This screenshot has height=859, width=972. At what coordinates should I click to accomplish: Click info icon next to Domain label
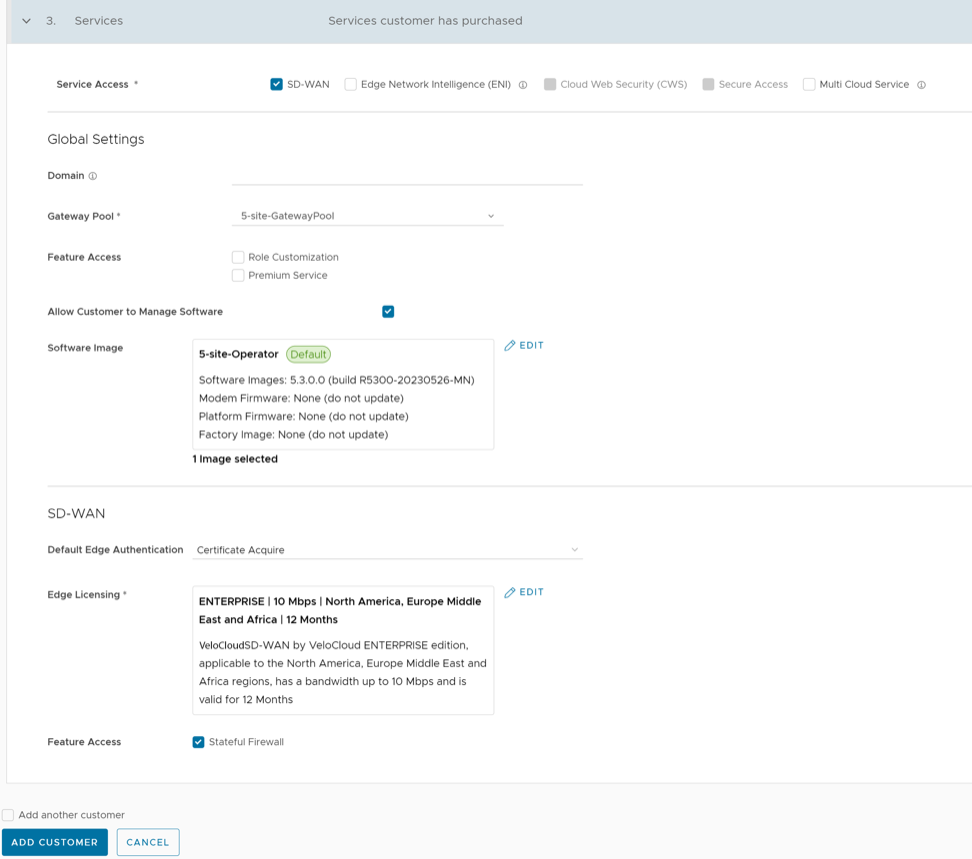click(x=93, y=176)
